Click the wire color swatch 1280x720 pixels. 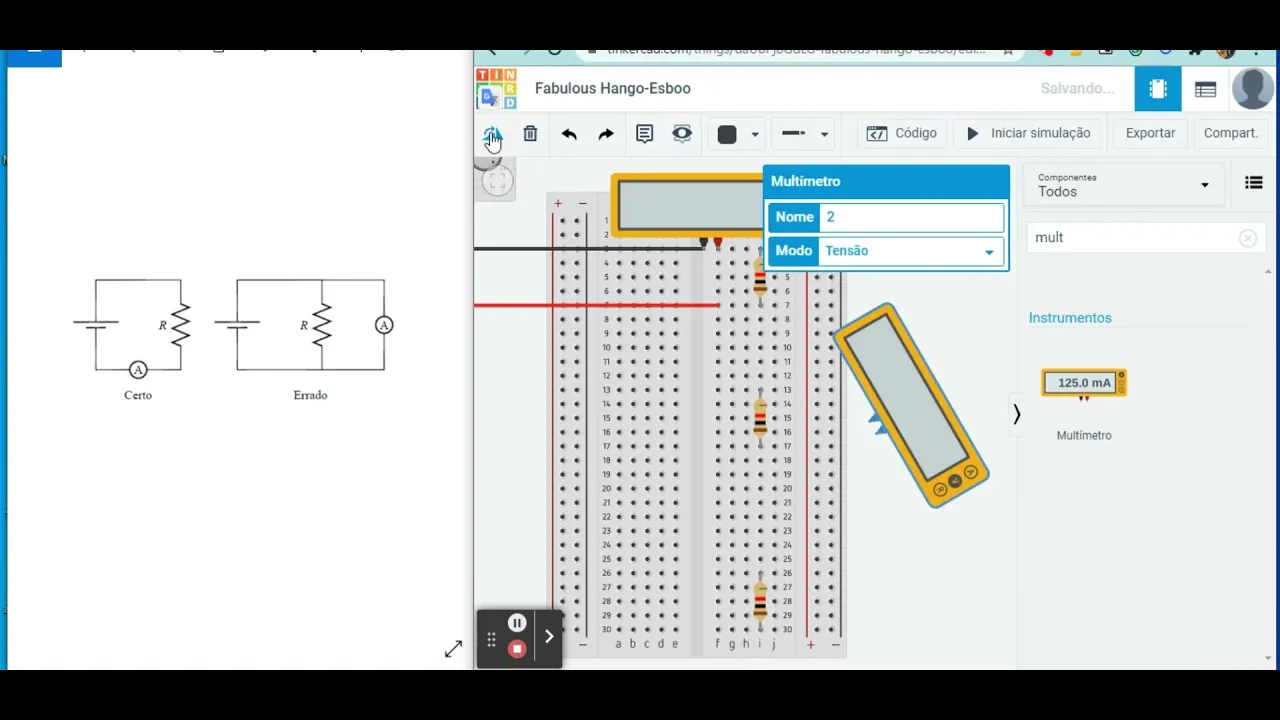[x=727, y=134]
